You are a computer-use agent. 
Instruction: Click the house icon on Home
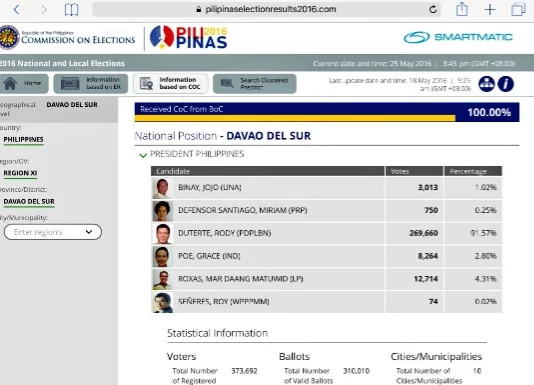click(x=10, y=83)
